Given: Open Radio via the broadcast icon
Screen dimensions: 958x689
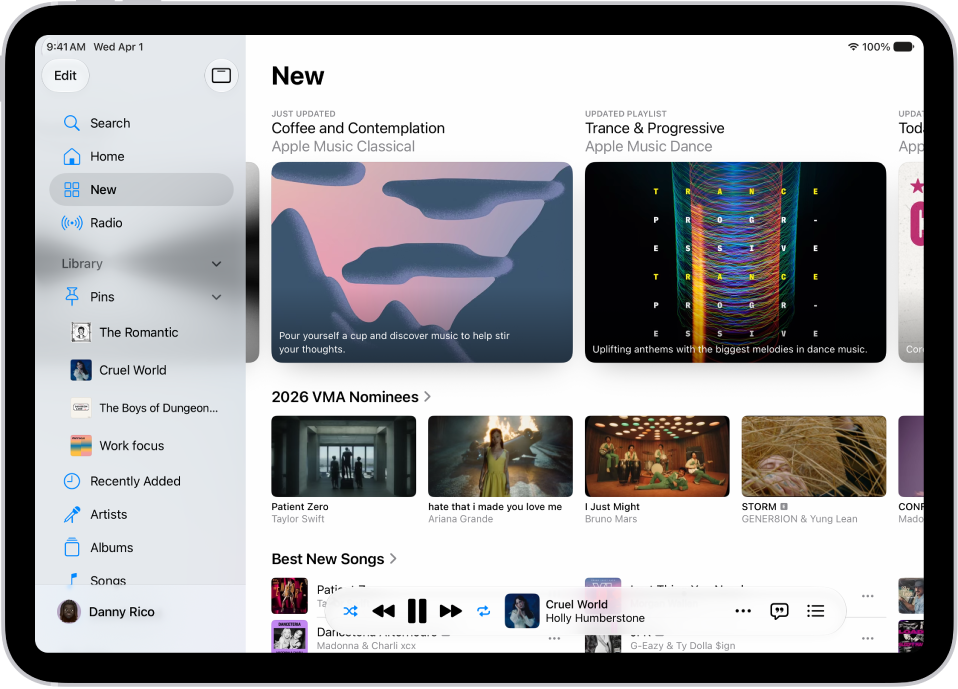Looking at the screenshot, I should click(x=71, y=223).
